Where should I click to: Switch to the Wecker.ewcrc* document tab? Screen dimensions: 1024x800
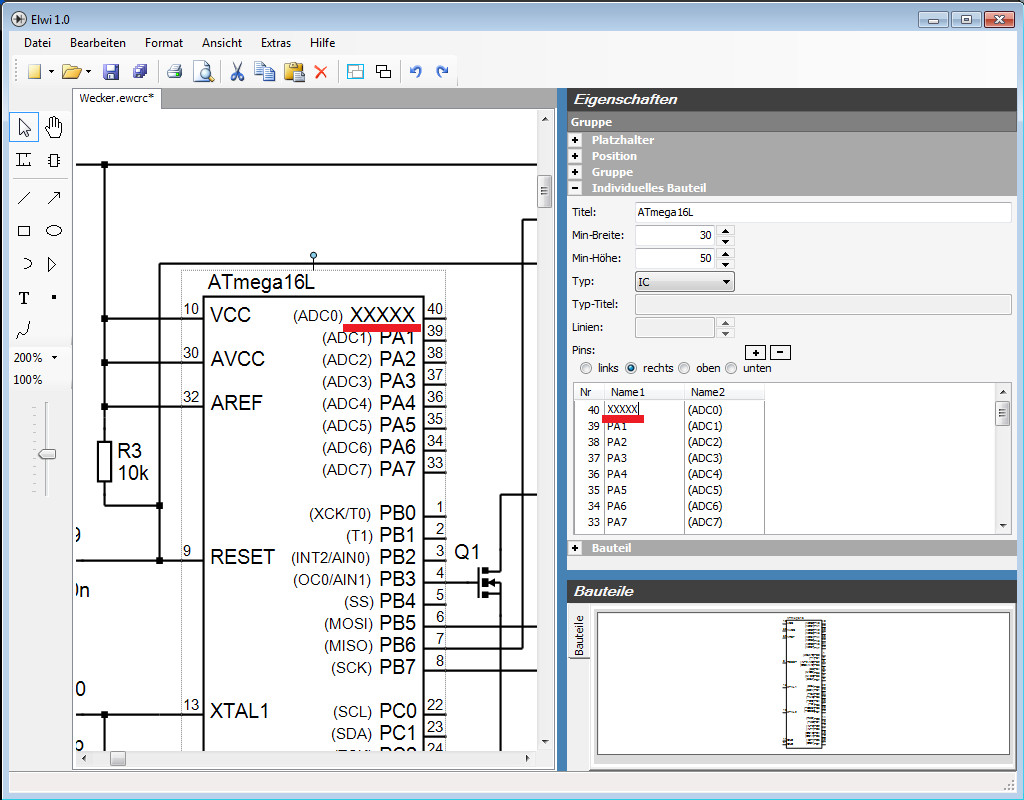point(116,99)
